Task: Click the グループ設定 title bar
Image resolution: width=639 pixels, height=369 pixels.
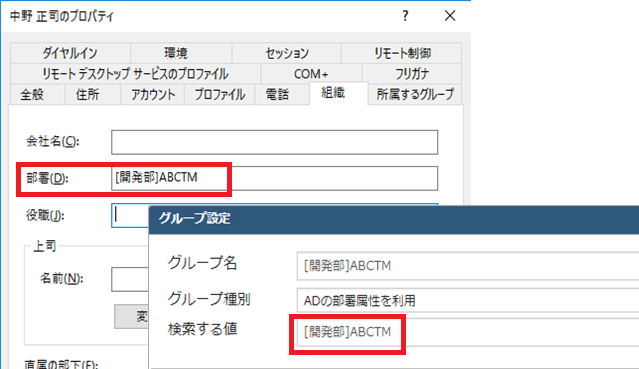Action: pos(394,219)
